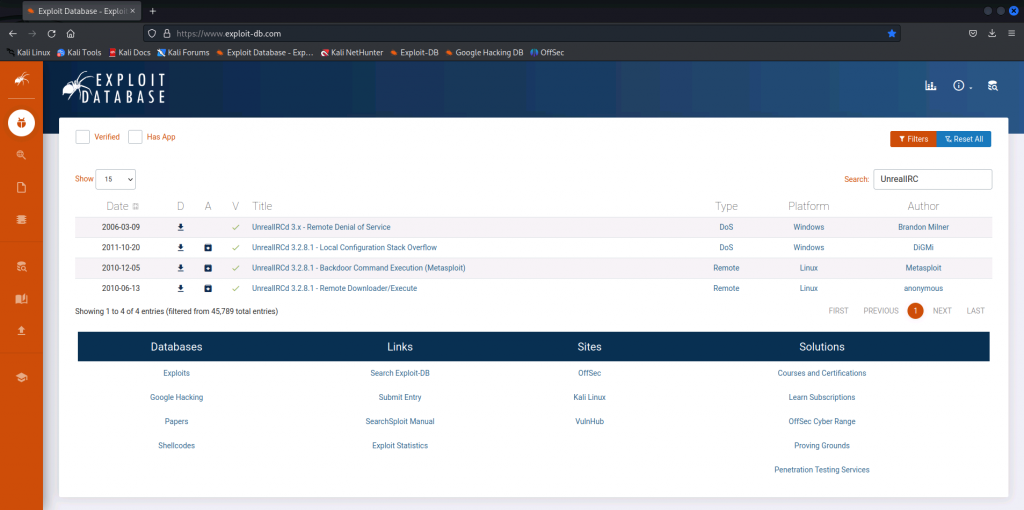Click browser home button

(x=71, y=33)
